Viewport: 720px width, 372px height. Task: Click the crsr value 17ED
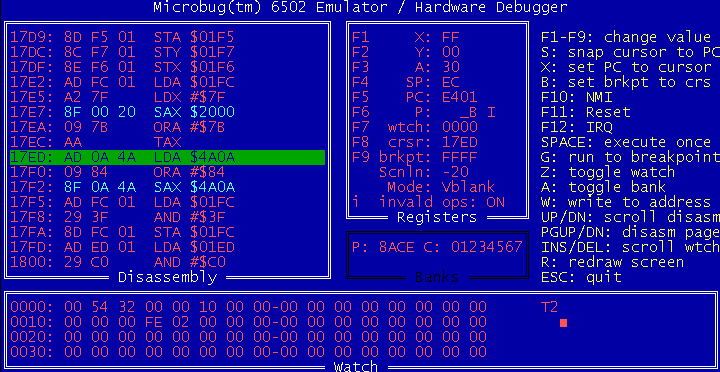click(460, 142)
